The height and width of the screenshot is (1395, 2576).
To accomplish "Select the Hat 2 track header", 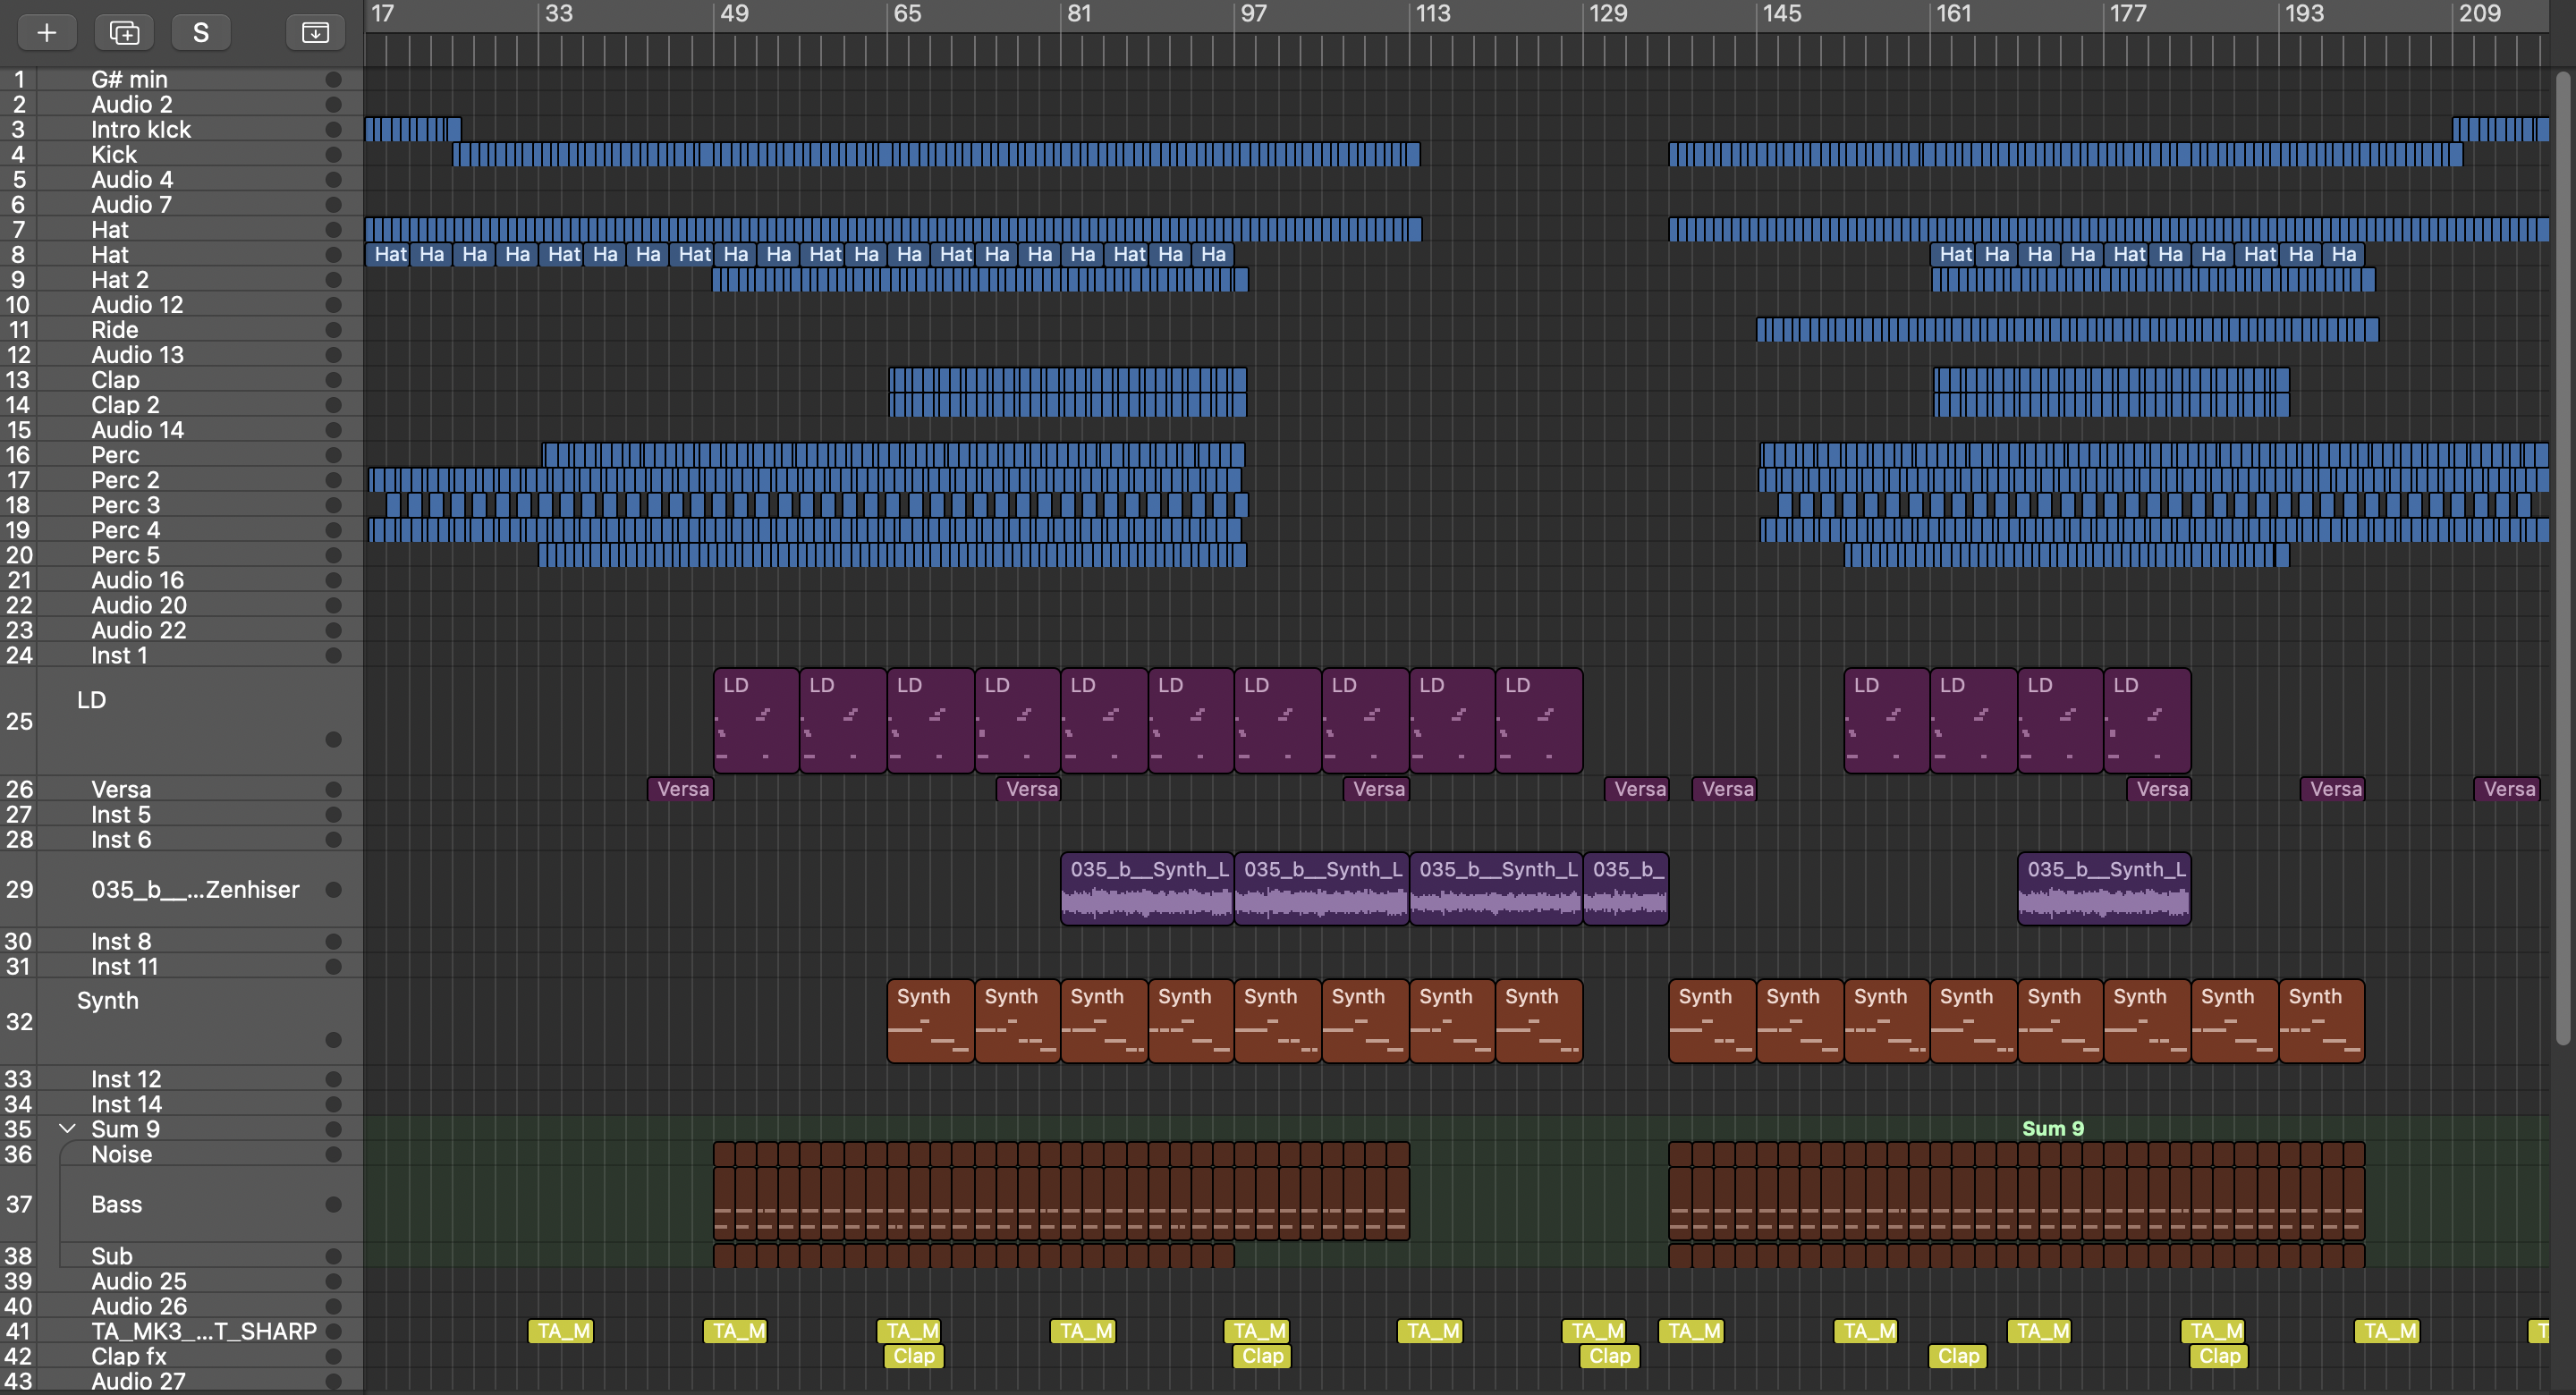I will tap(181, 279).
